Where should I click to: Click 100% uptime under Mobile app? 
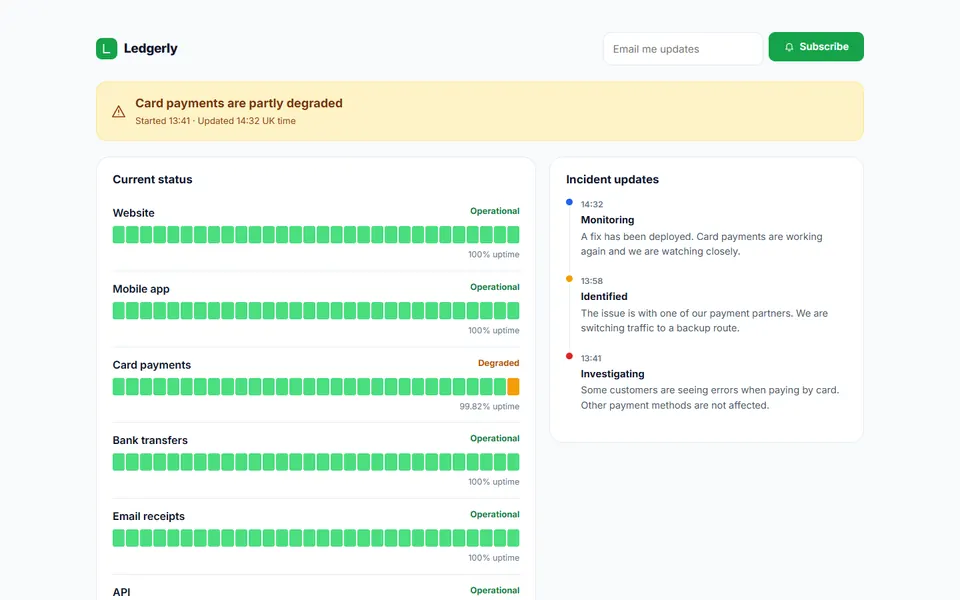pos(493,331)
